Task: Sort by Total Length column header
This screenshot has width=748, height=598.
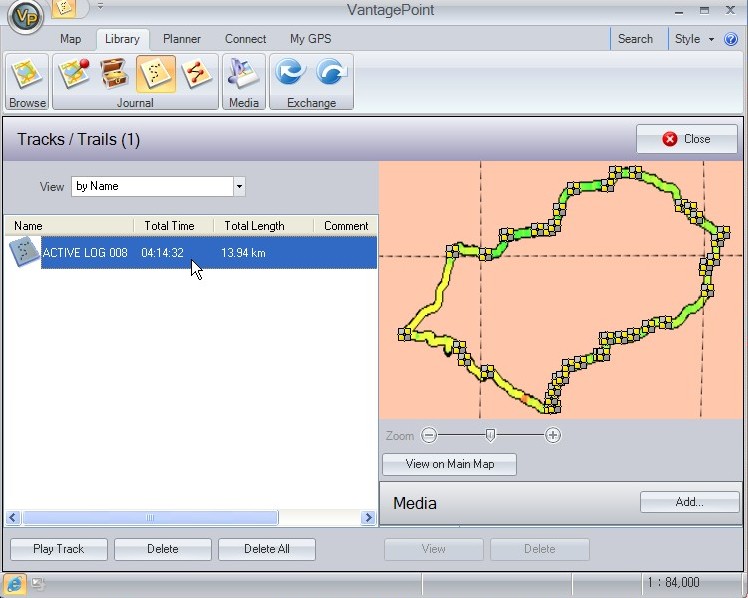Action: coord(263,226)
